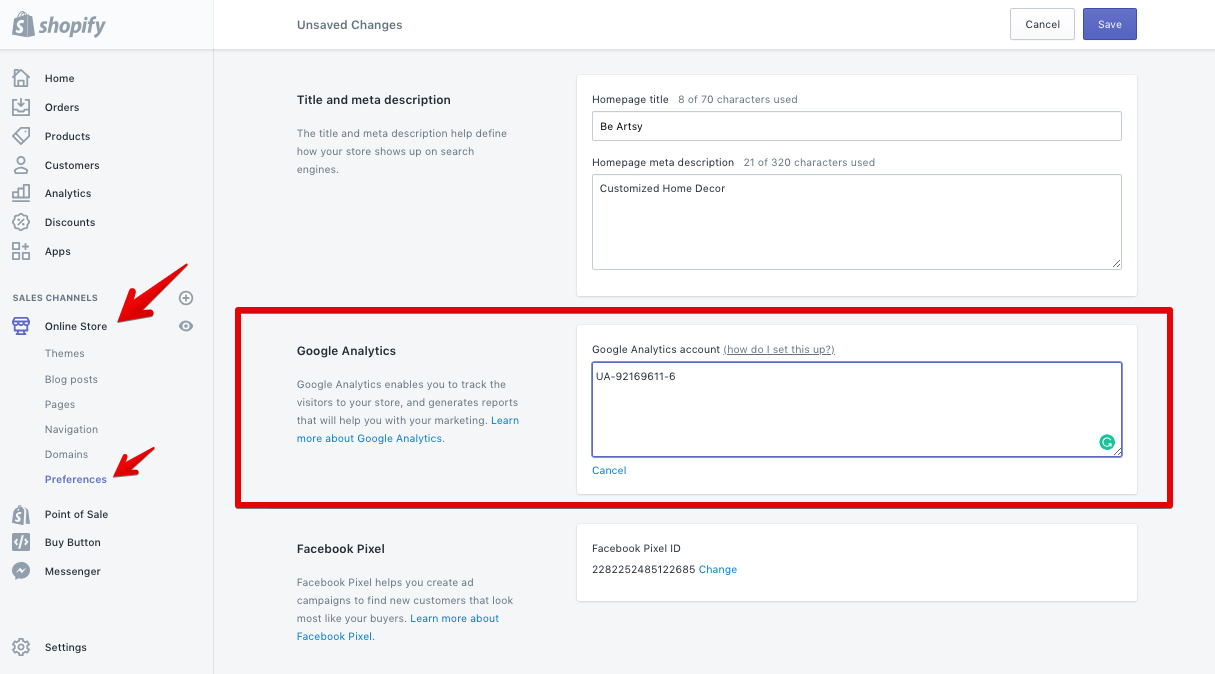The width and height of the screenshot is (1215, 674).
Task: Click the Homepage meta description textarea
Action: point(857,222)
